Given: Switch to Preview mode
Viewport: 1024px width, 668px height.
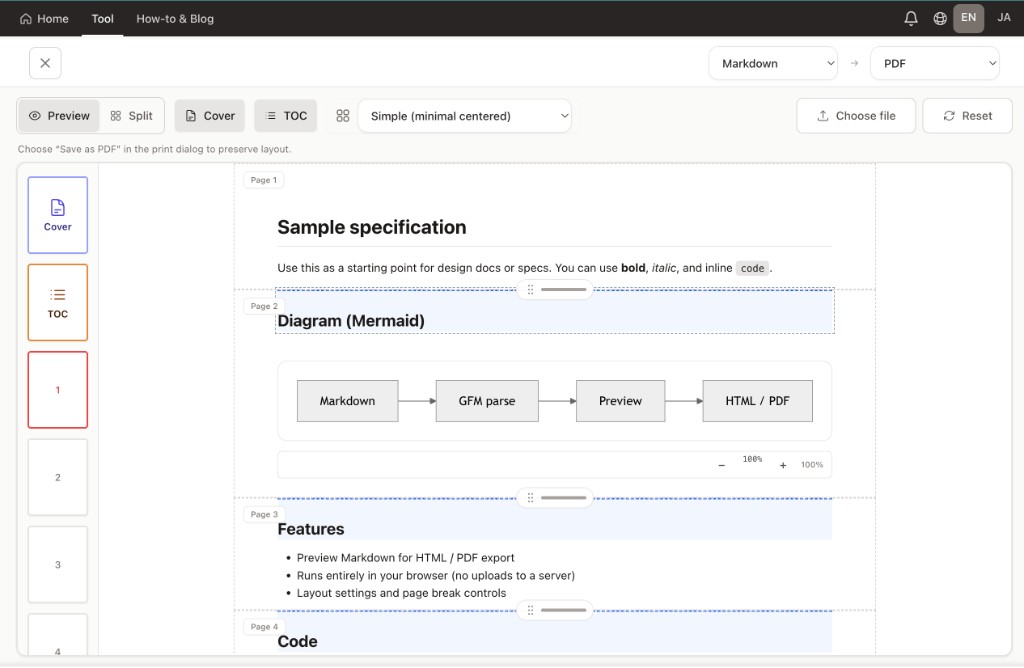Looking at the screenshot, I should pyautogui.click(x=59, y=116).
